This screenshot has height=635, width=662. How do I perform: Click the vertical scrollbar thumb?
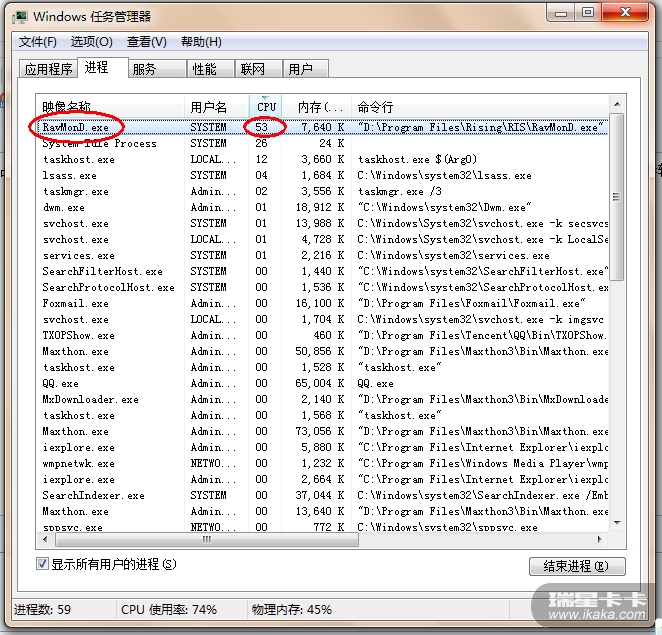[617, 197]
